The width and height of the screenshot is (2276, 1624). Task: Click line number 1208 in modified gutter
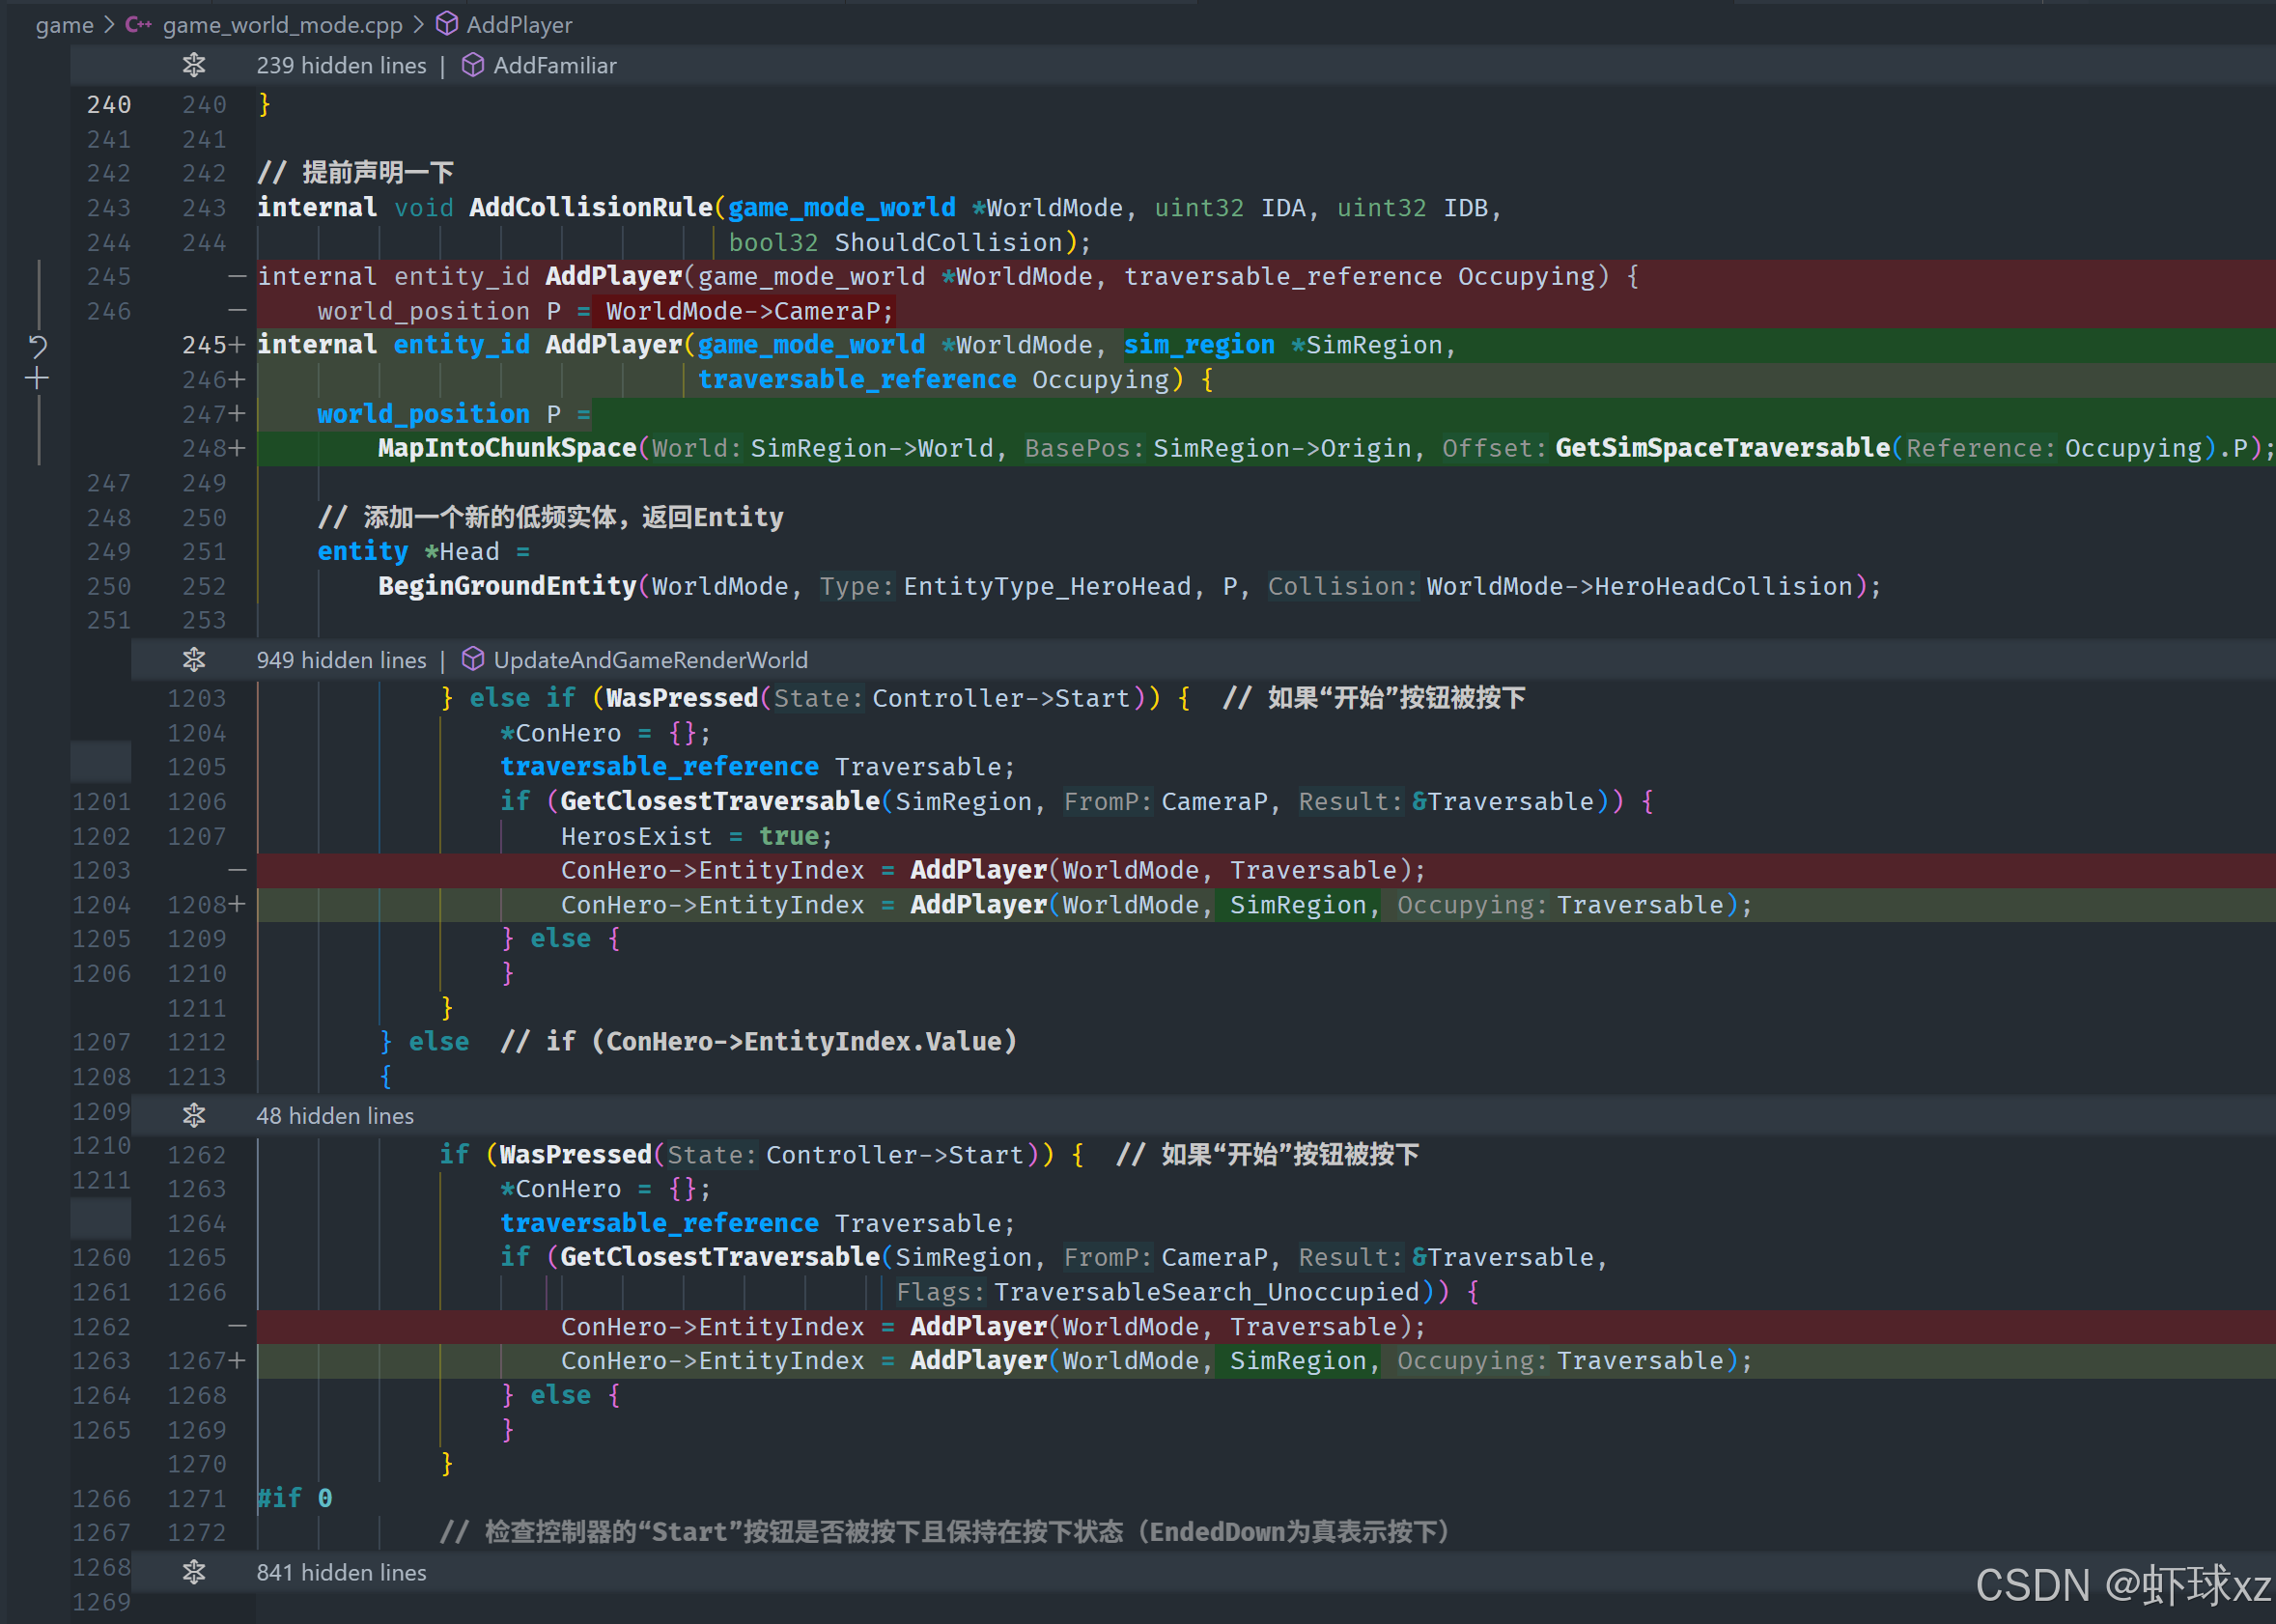[196, 904]
